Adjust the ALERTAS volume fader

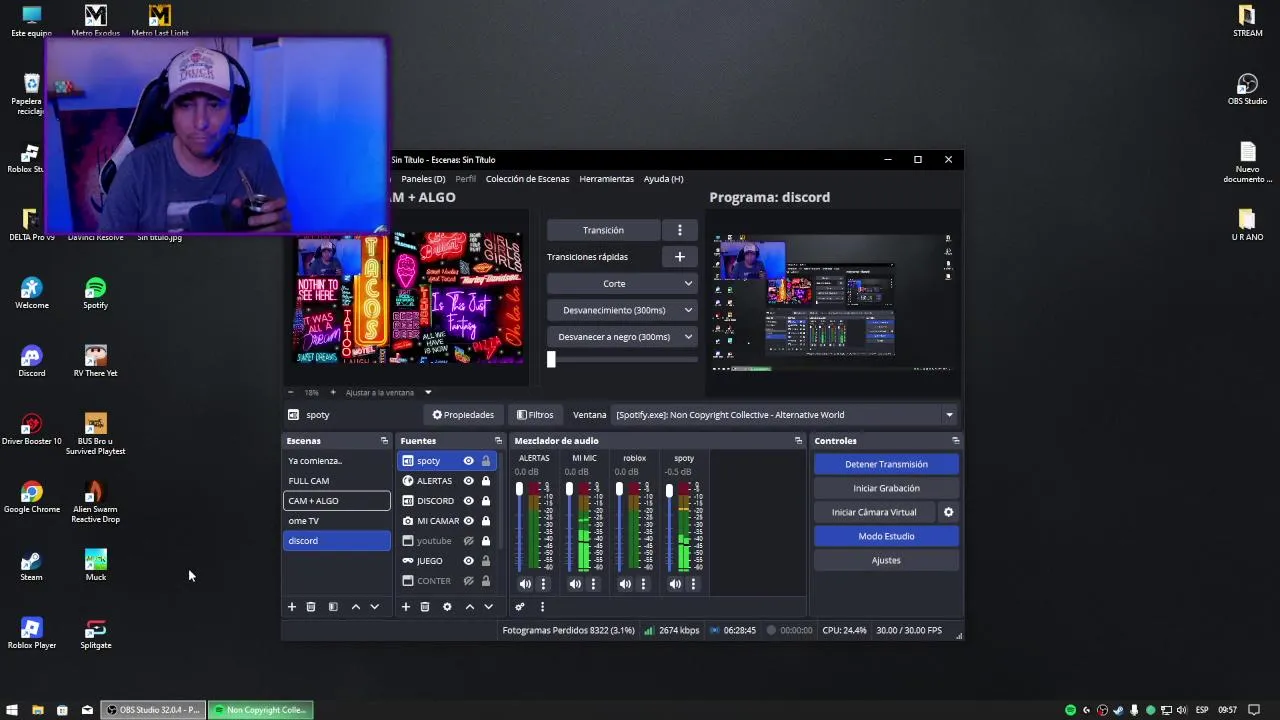(x=519, y=489)
